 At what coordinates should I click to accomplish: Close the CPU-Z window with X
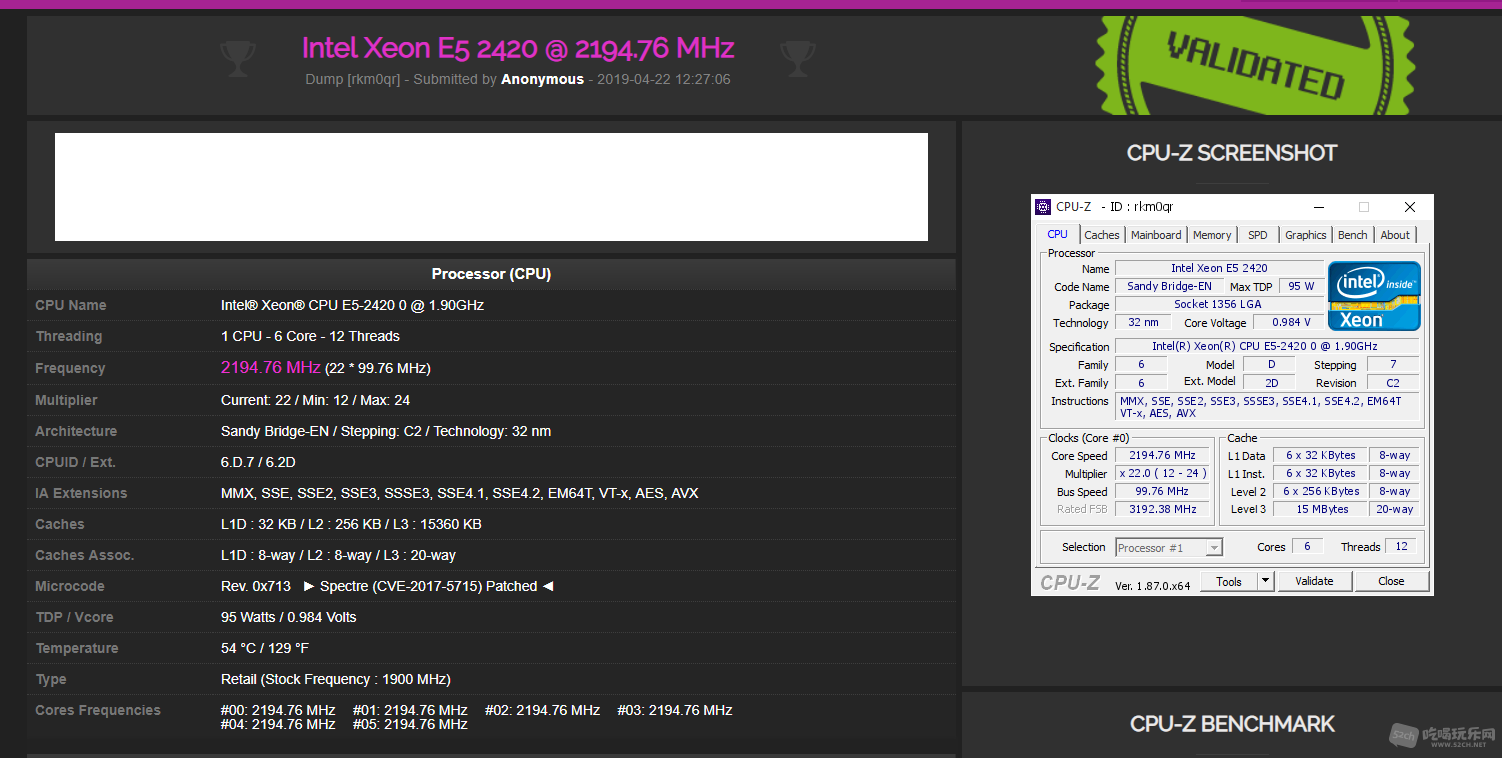1410,207
